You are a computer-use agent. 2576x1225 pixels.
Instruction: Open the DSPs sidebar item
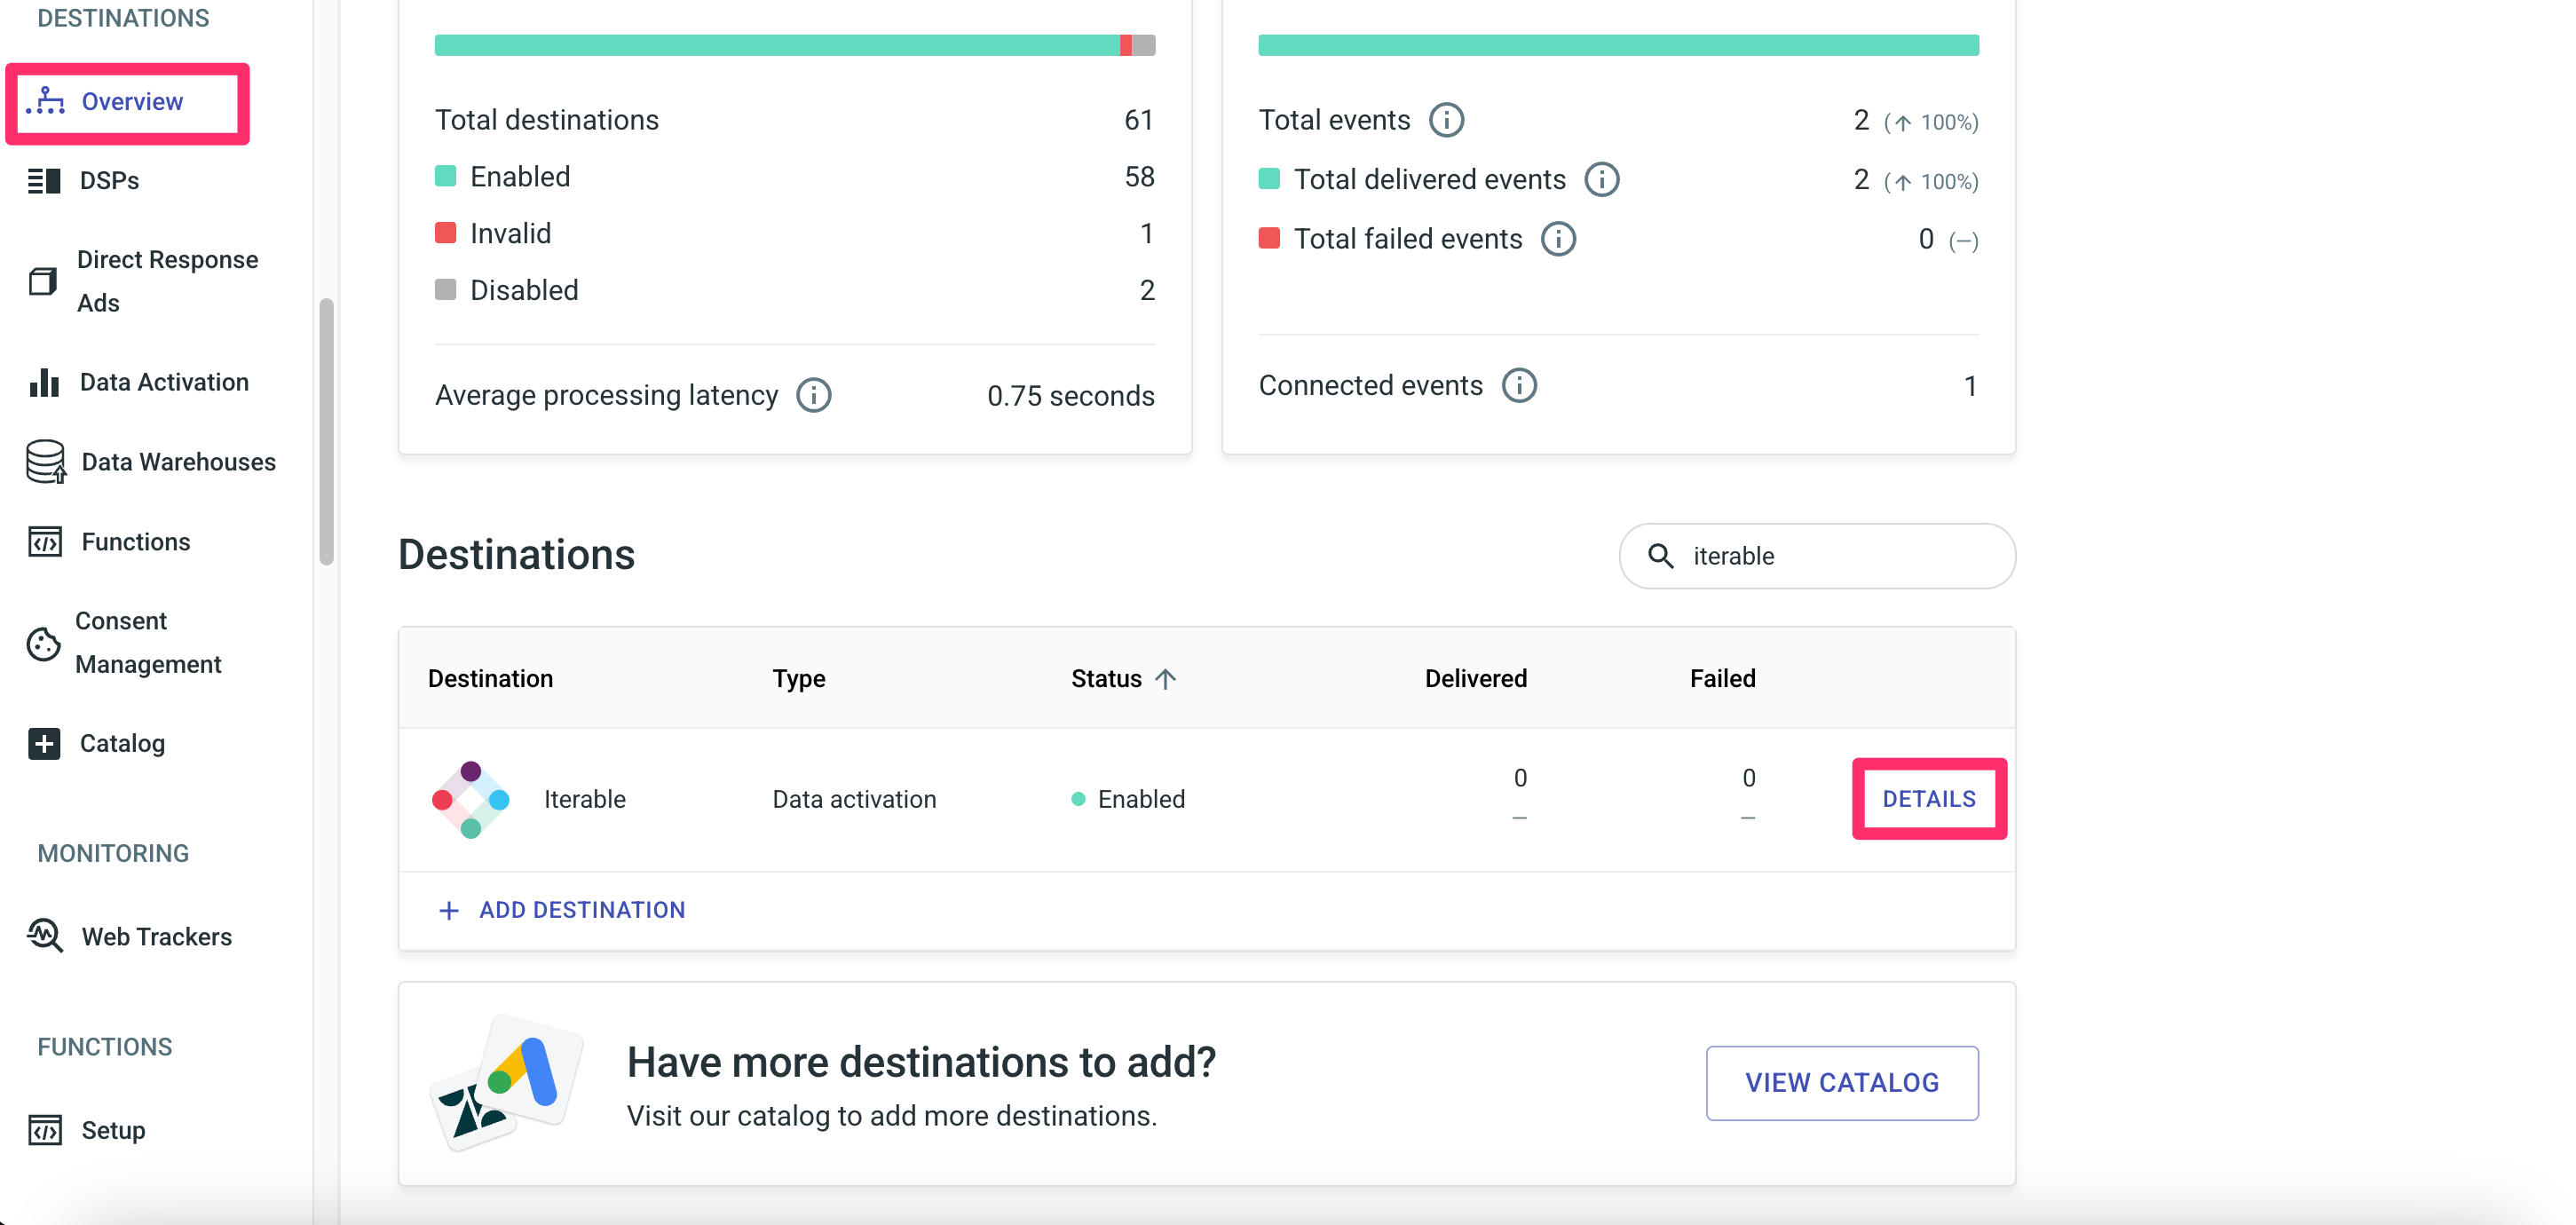click(x=108, y=181)
